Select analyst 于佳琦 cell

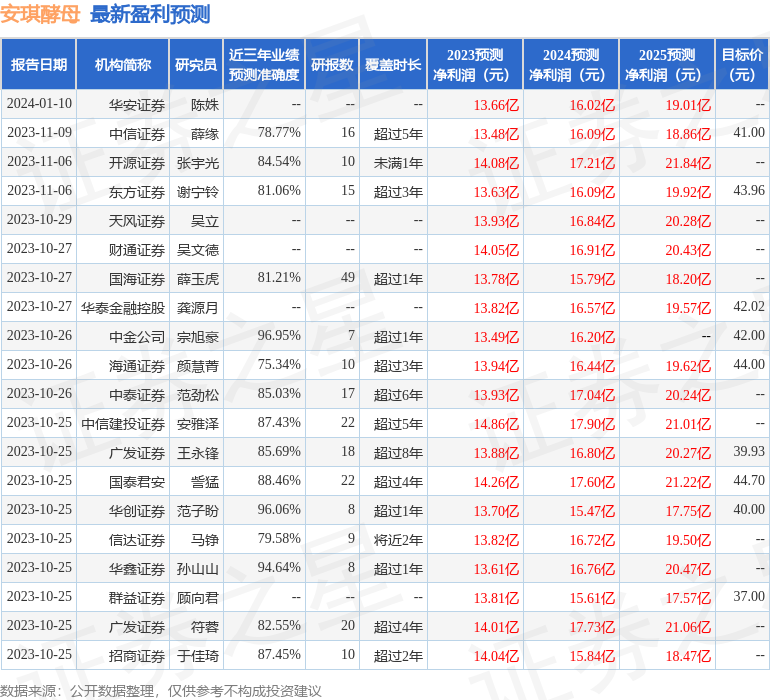click(x=198, y=656)
